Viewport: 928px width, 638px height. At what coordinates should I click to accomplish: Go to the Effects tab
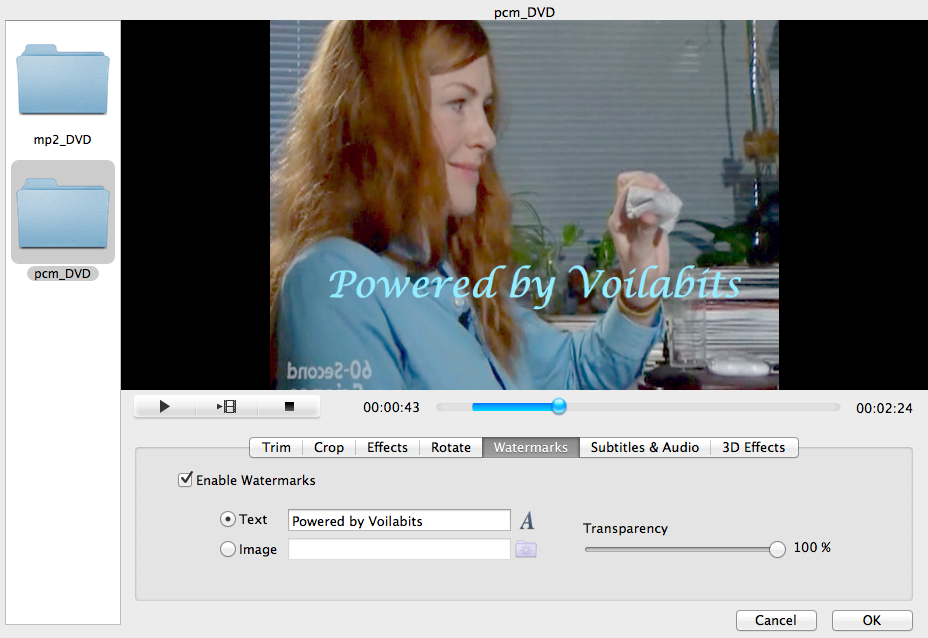(x=387, y=447)
